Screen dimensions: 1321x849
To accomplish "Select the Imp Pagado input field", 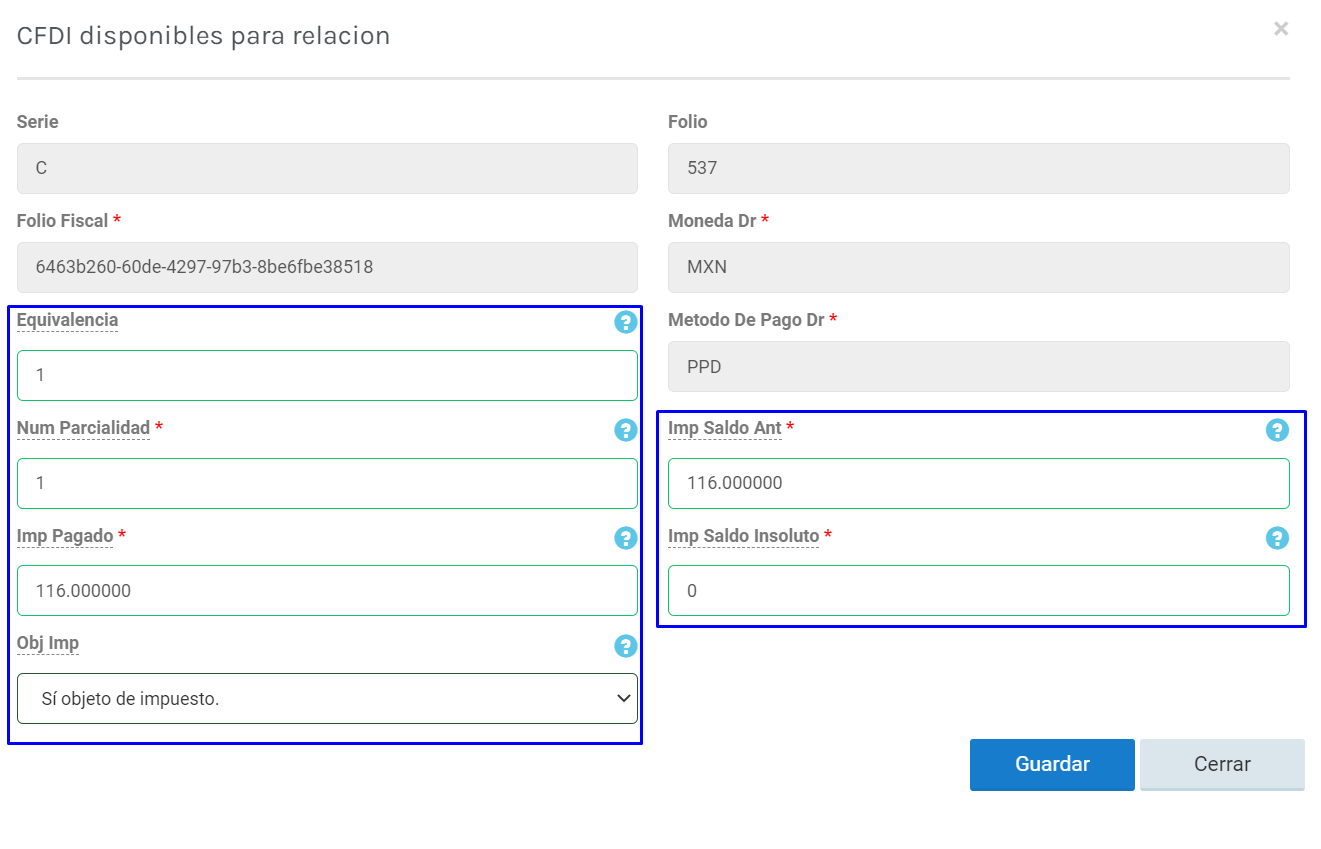I will point(327,591).
